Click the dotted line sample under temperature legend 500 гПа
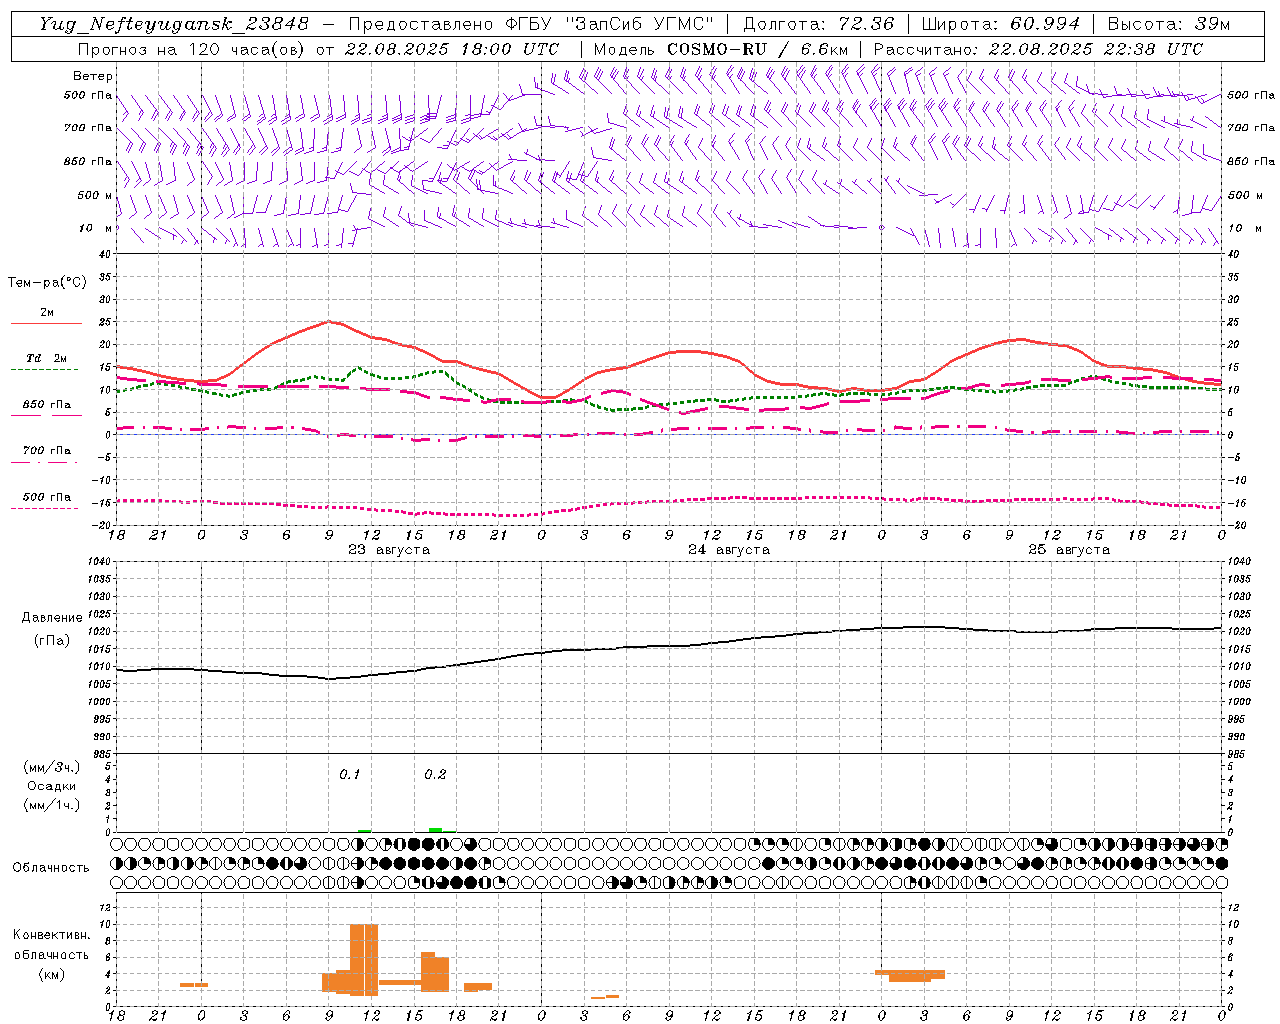 point(46,508)
